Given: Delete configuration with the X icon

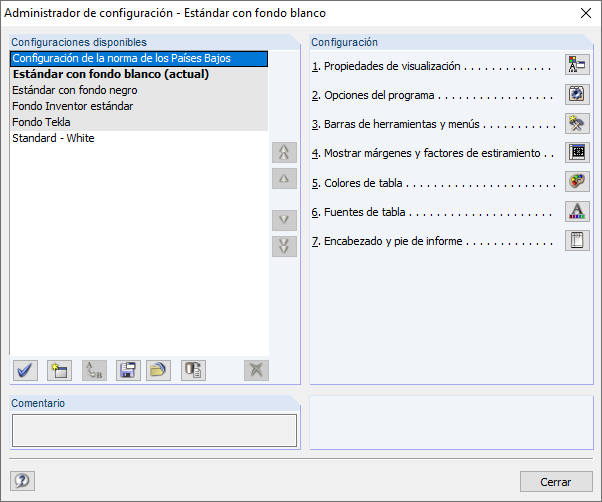Looking at the screenshot, I should click(x=256, y=370).
